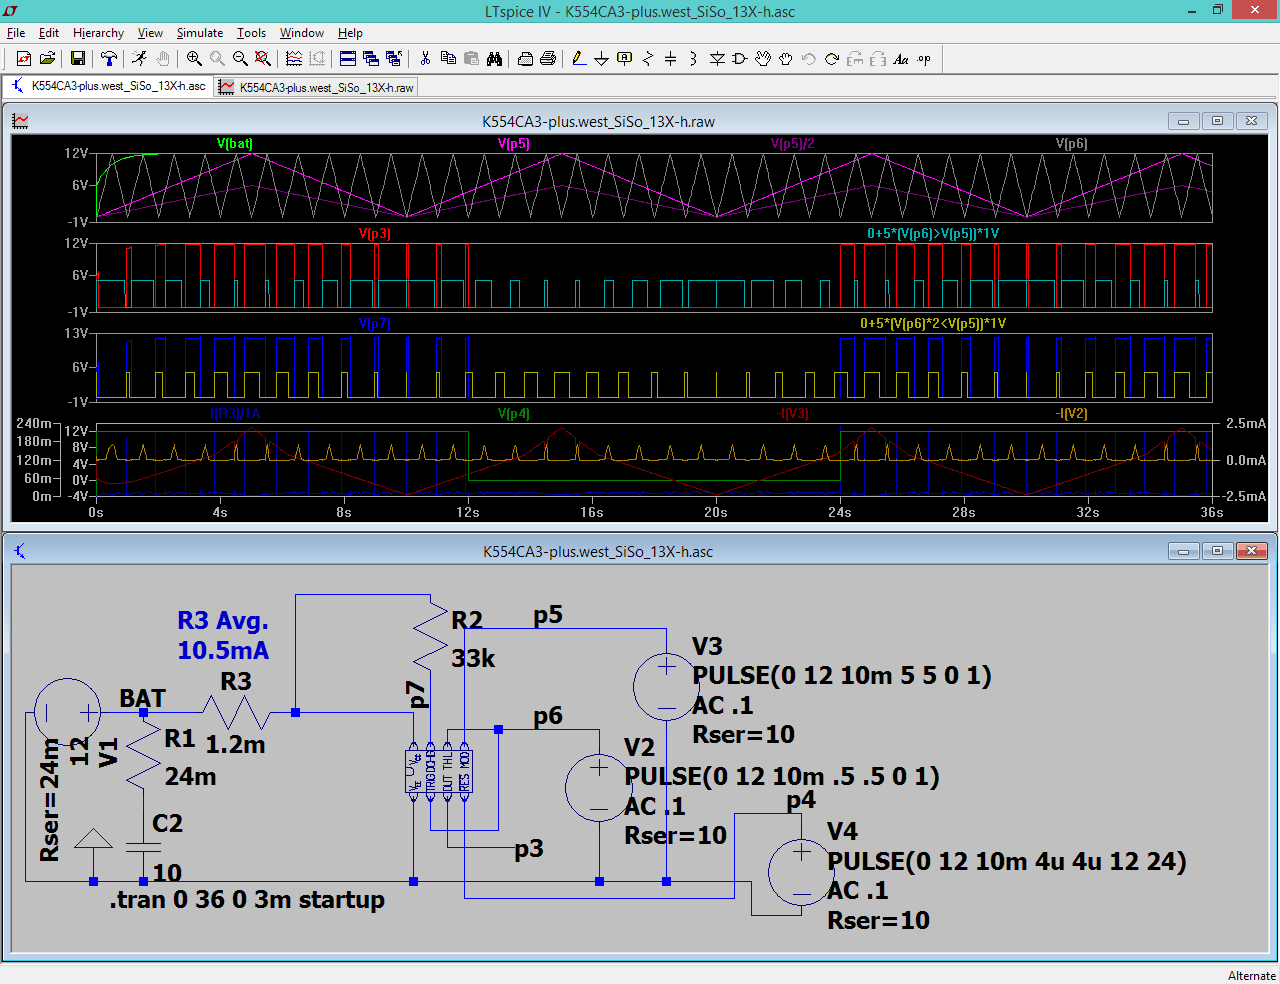1280x984 pixels.
Task: Create a new schematic from the toolbar
Action: (x=24, y=59)
